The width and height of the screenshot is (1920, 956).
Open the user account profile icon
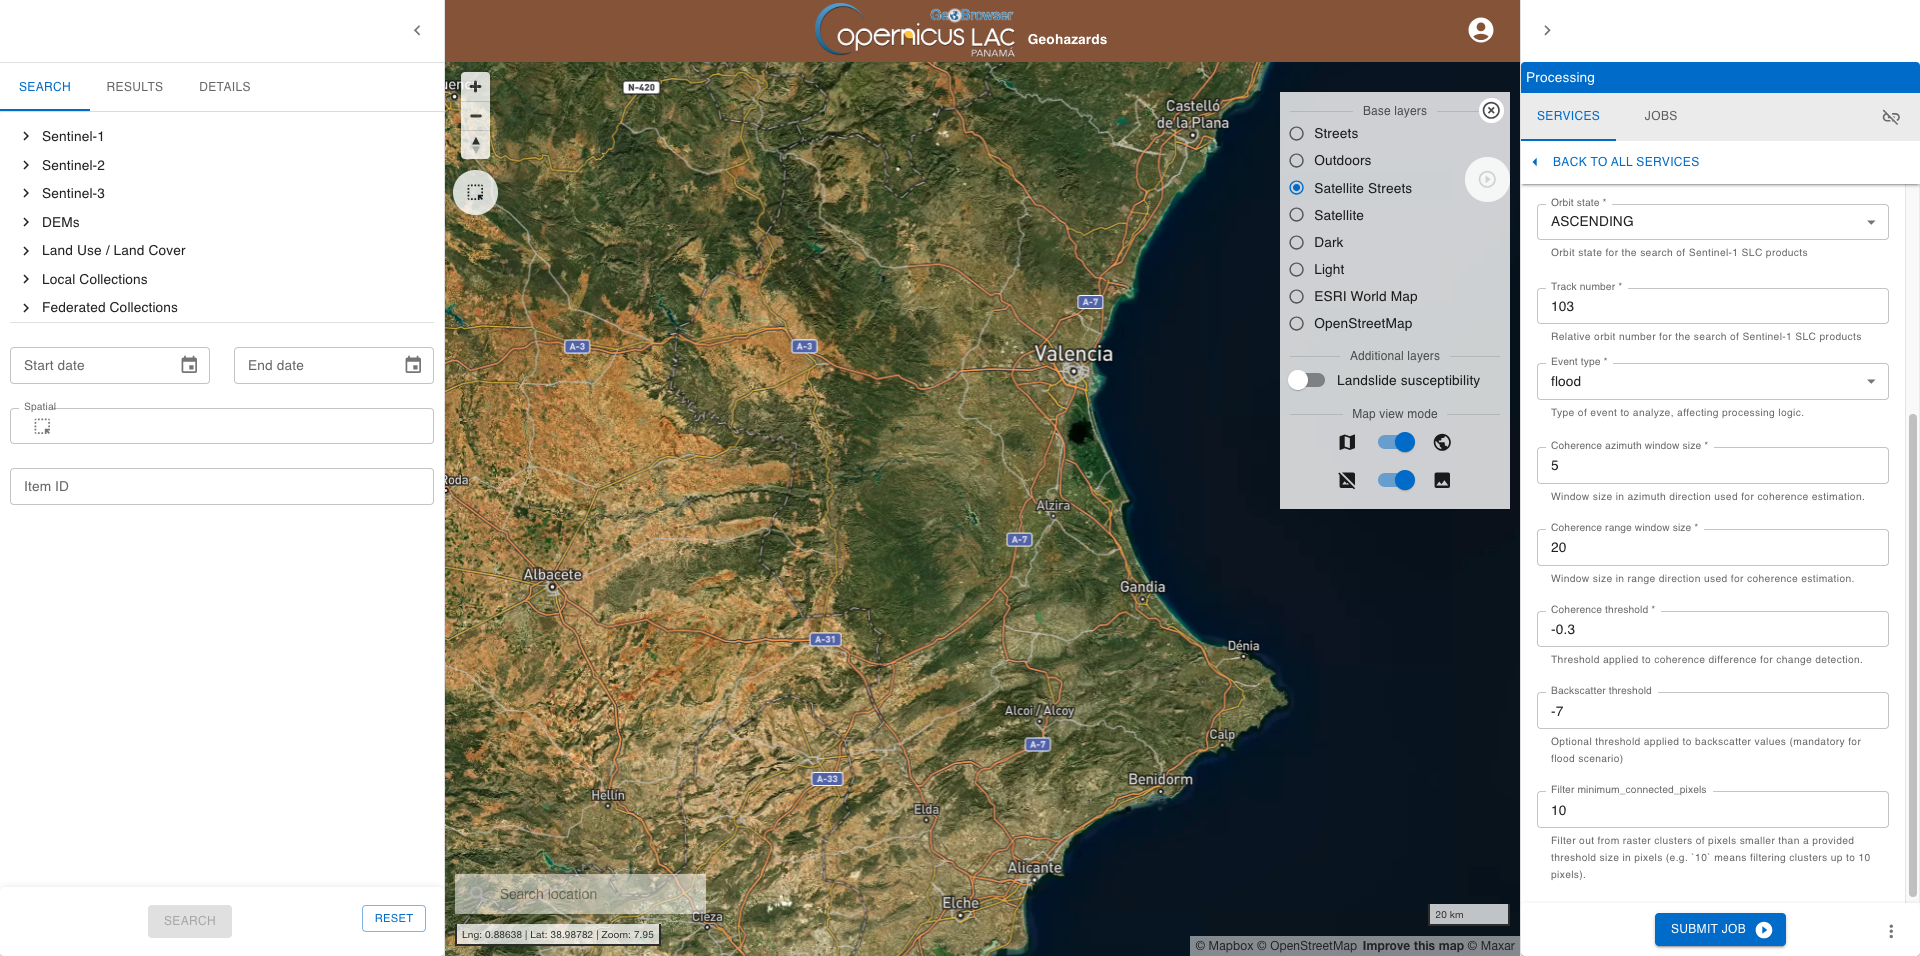tap(1480, 30)
